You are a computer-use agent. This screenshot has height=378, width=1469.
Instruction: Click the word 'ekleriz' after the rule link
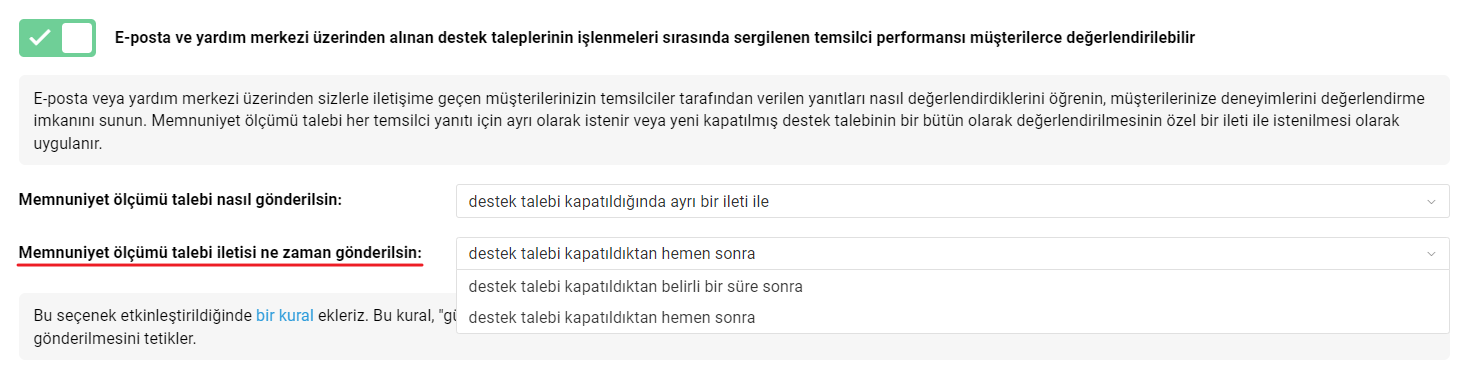(x=342, y=315)
